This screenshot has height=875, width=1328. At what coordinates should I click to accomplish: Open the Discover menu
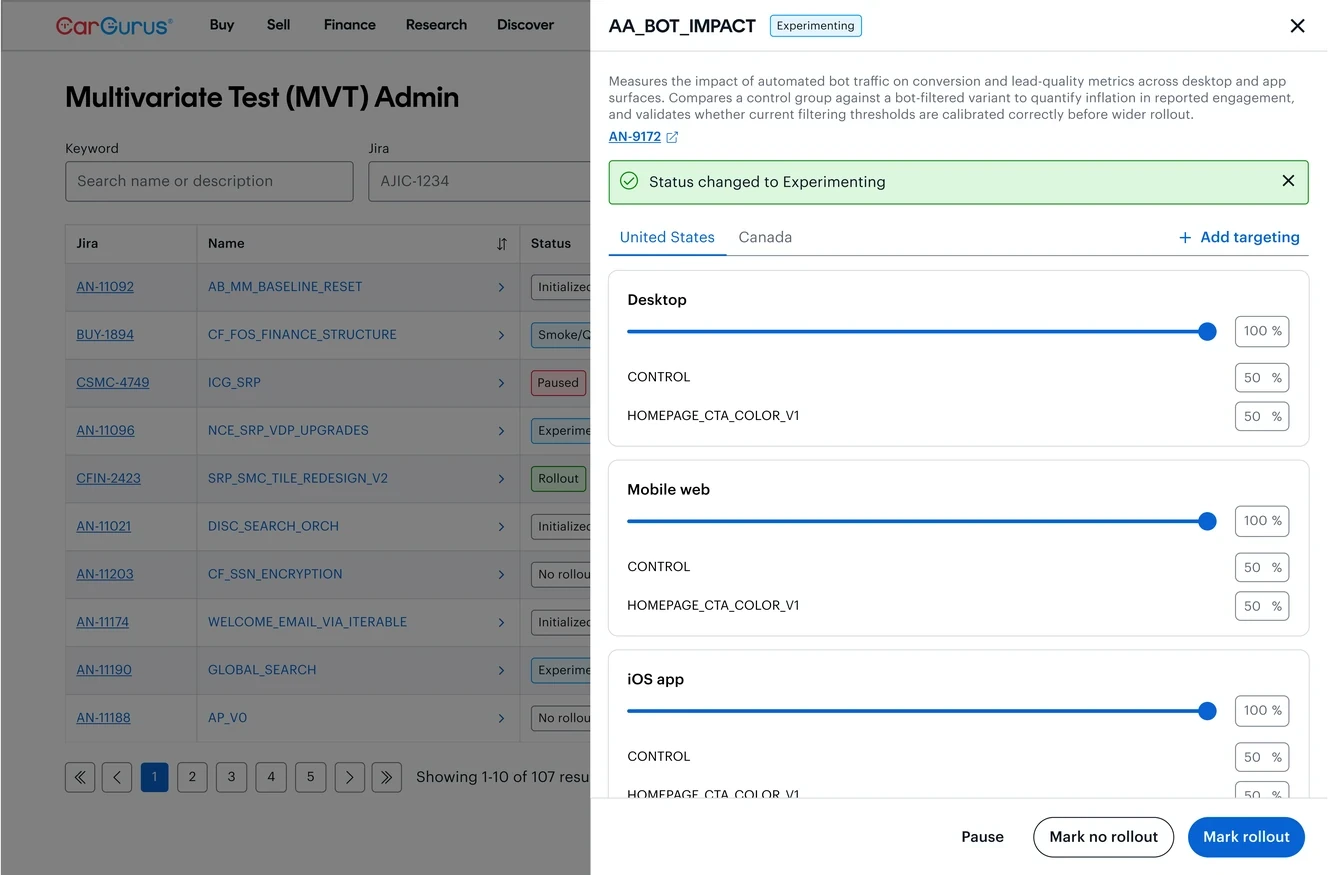coord(525,25)
